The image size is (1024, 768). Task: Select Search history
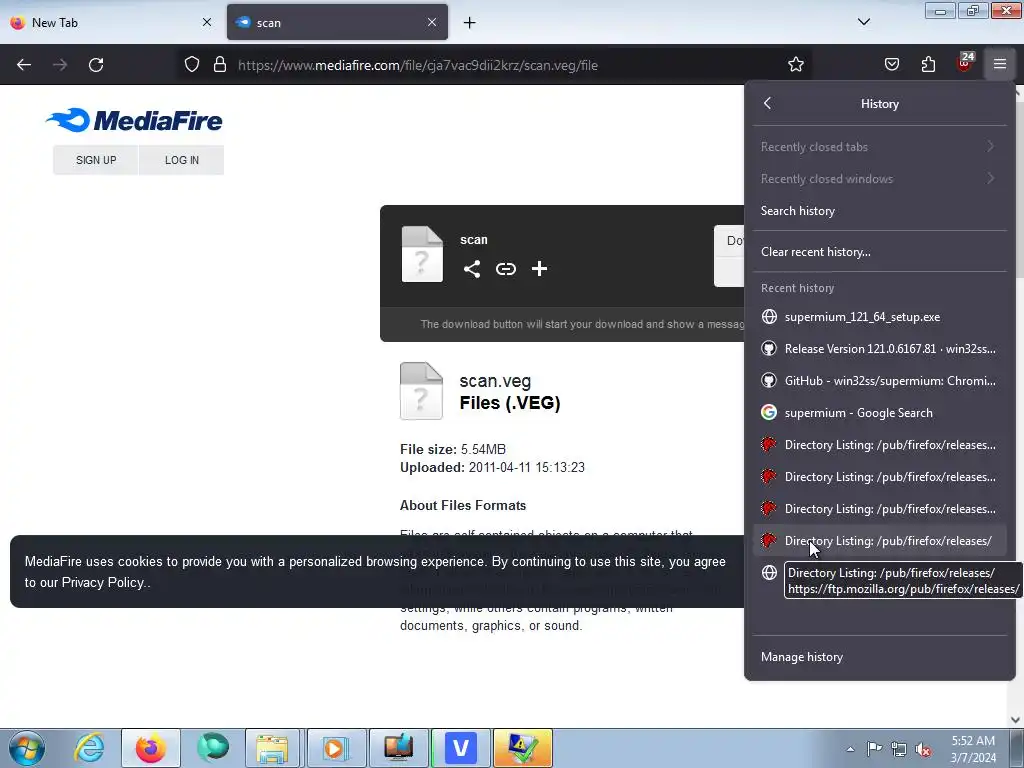click(879, 211)
